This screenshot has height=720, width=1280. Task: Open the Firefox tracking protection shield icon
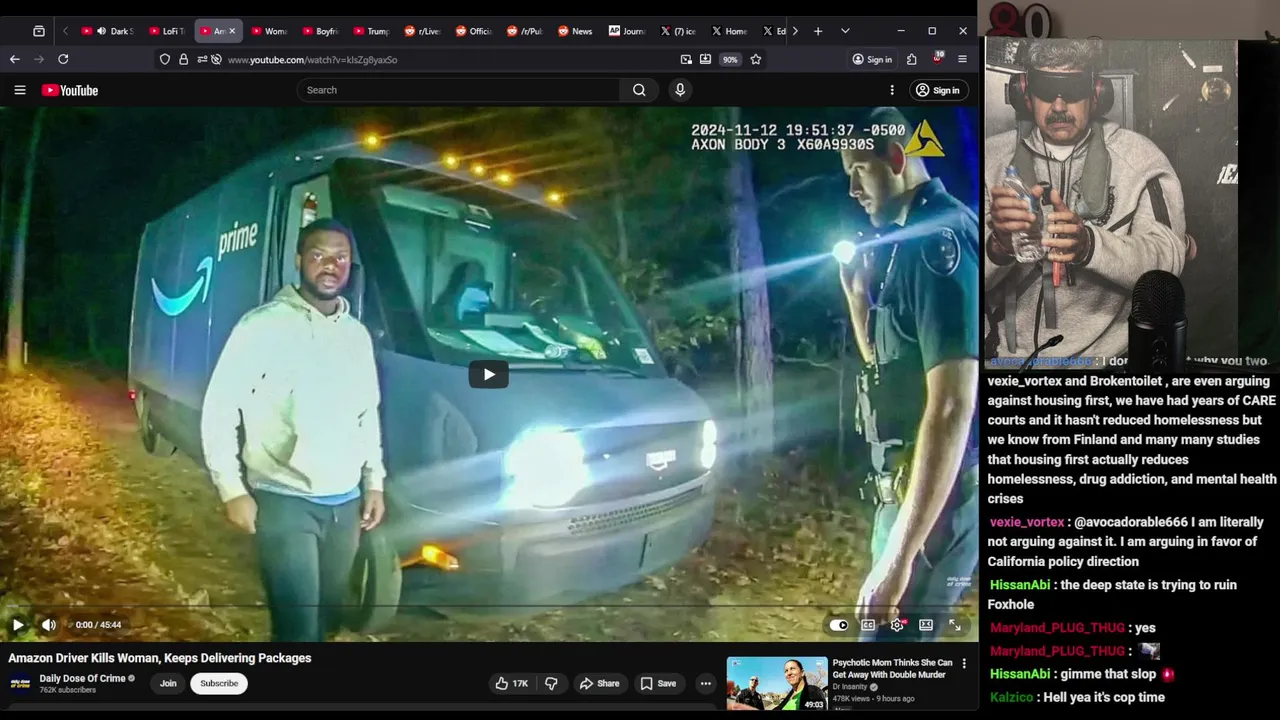coord(165,59)
